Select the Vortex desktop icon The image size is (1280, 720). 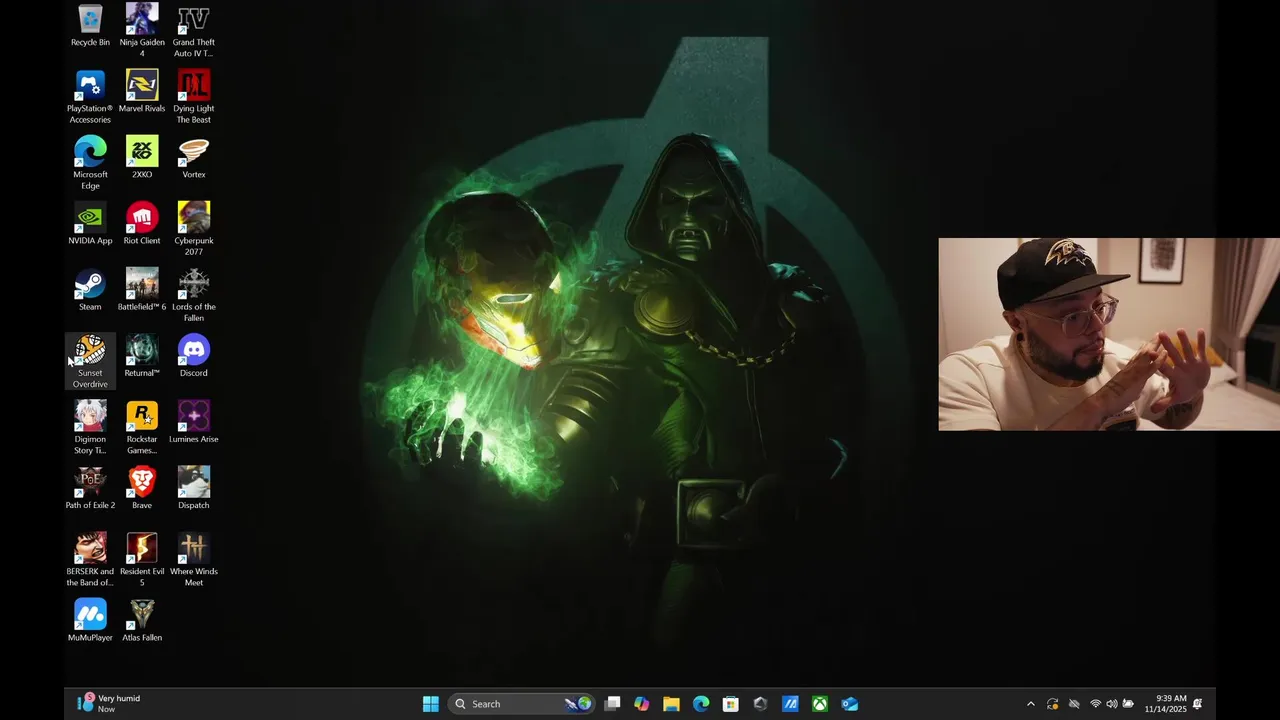click(194, 158)
